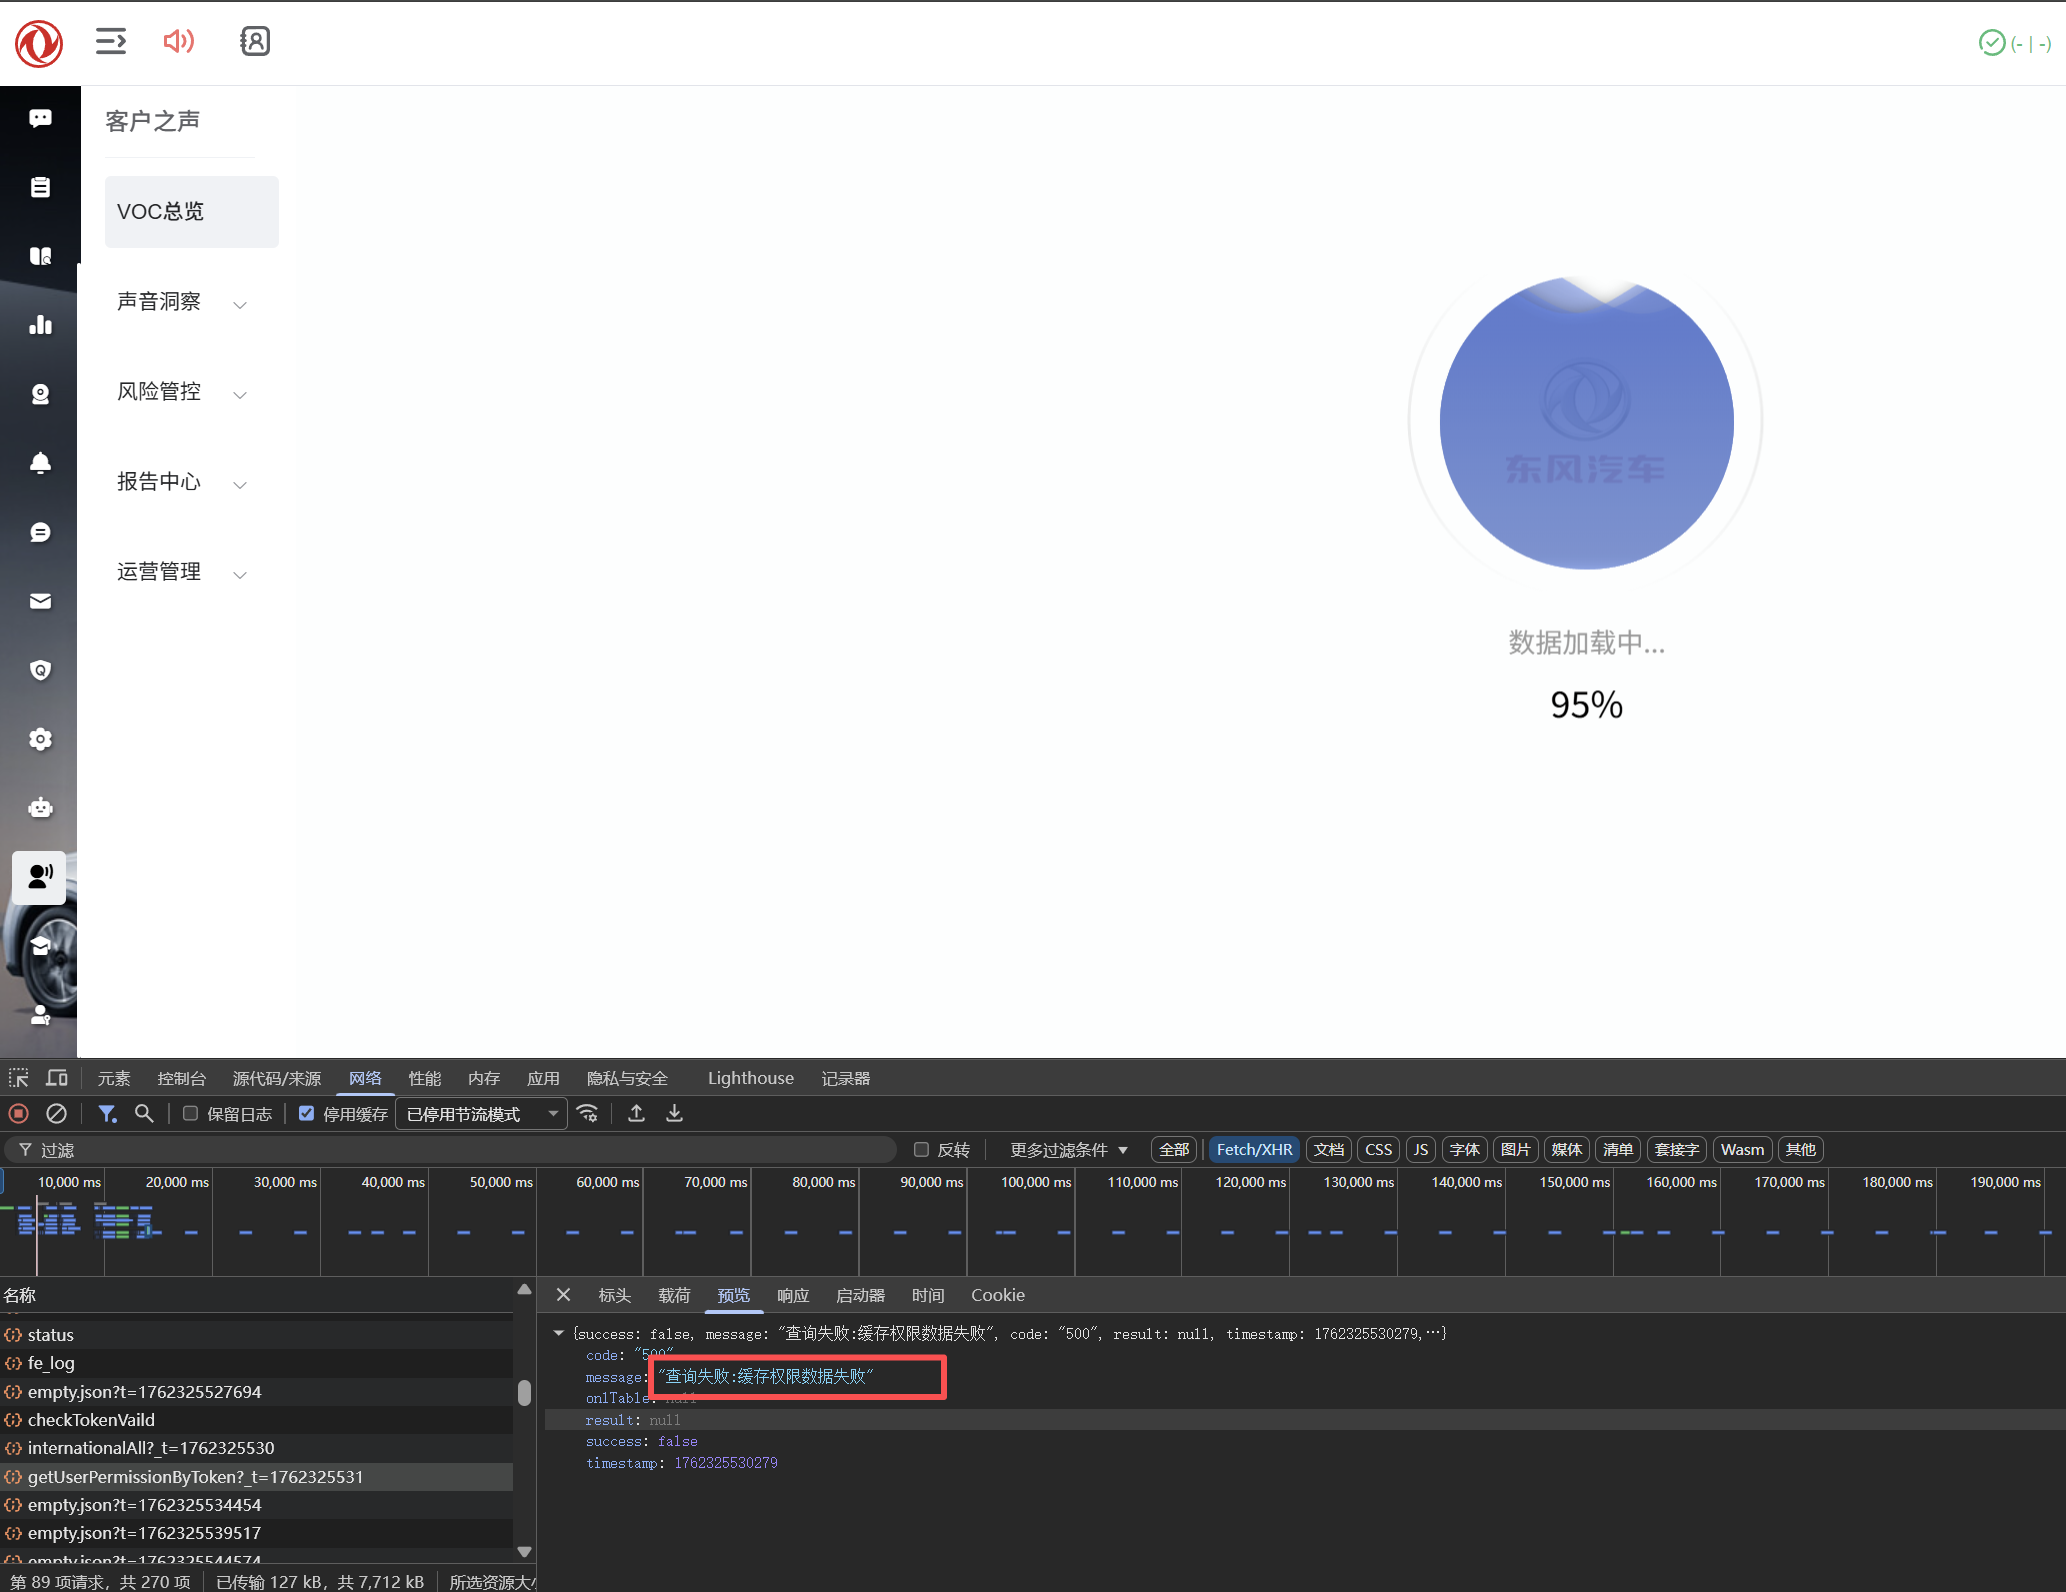Click the red speaker announcement icon

pos(178,41)
